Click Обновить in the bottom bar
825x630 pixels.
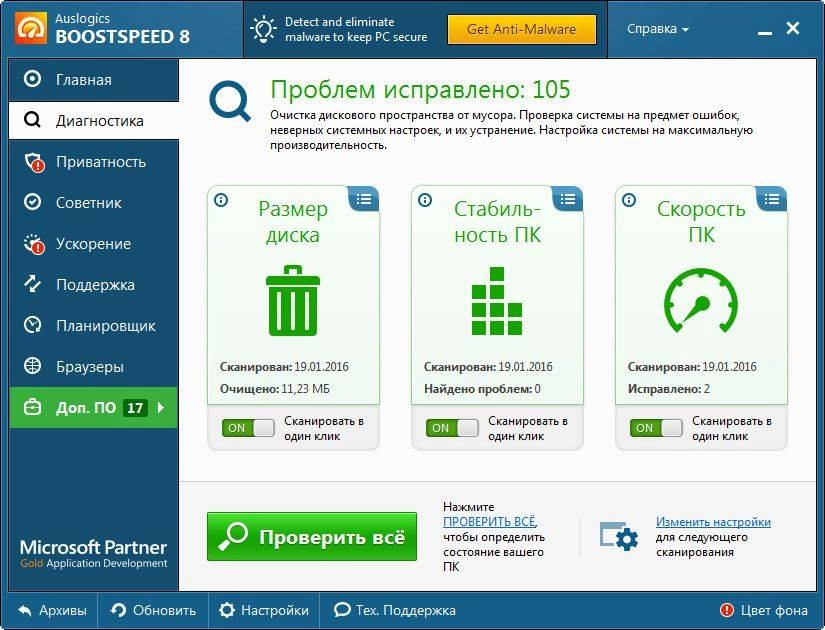[153, 610]
